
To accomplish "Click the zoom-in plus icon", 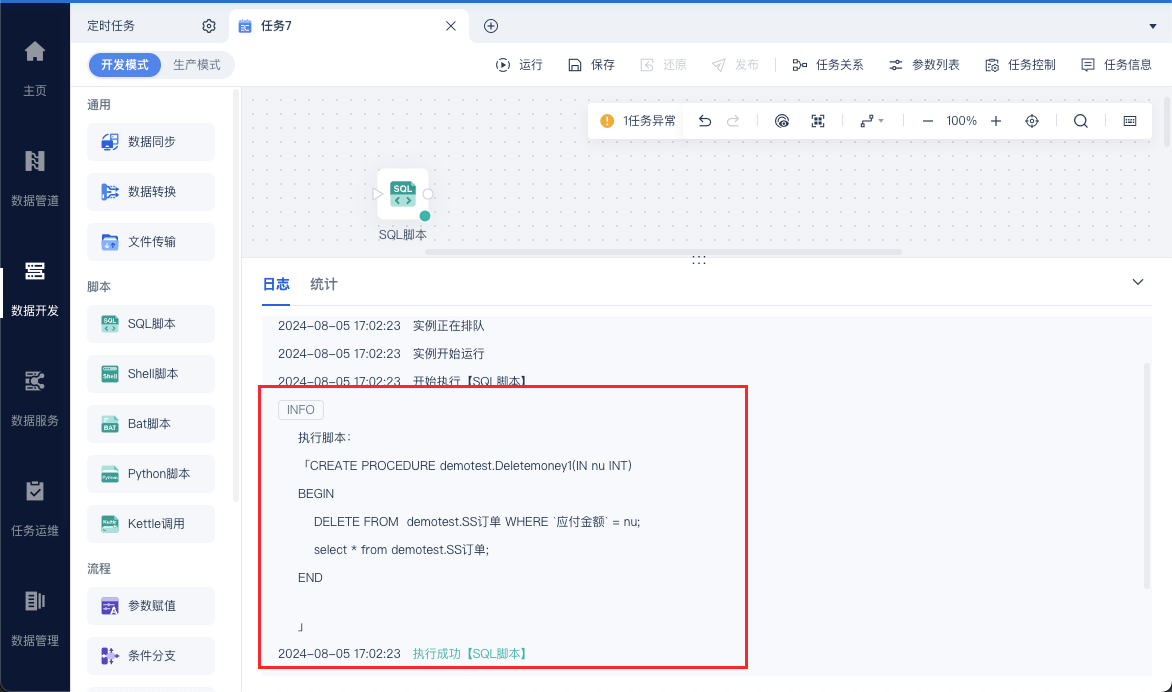I will point(996,121).
